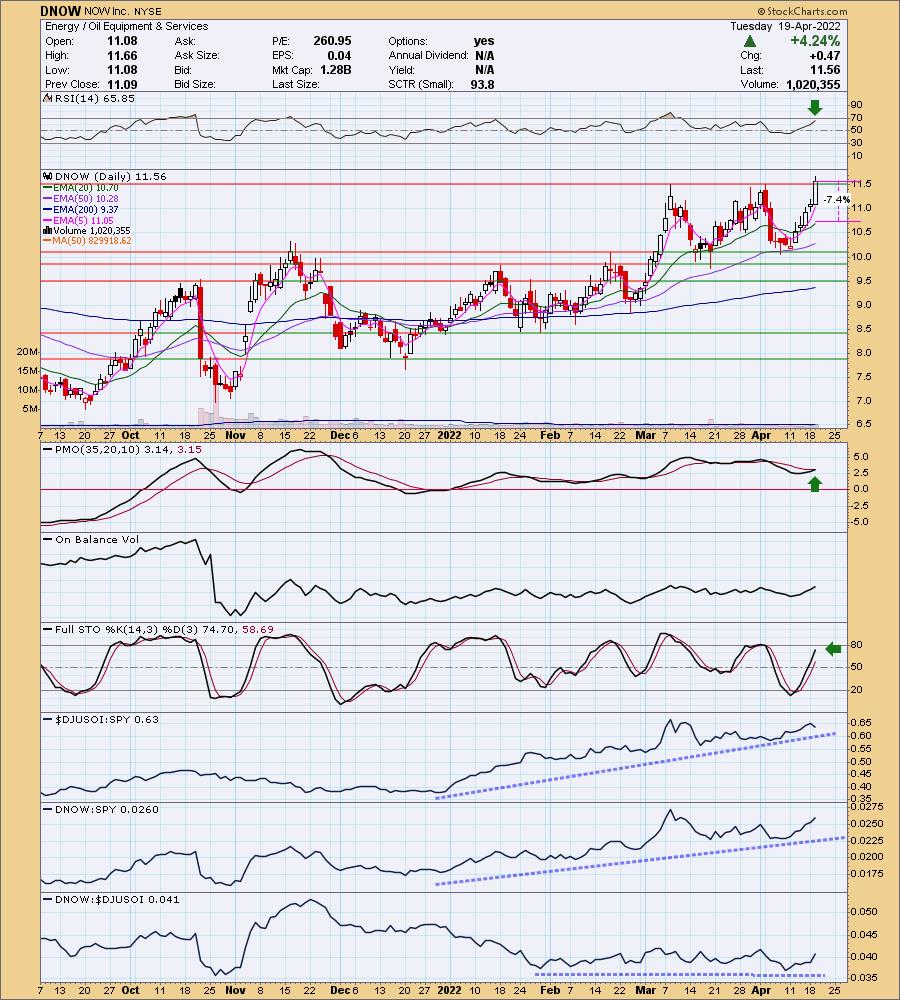
Task: Click the 'DNOW:$DJUSOI 0.041' panel label
Action: click(x=117, y=900)
